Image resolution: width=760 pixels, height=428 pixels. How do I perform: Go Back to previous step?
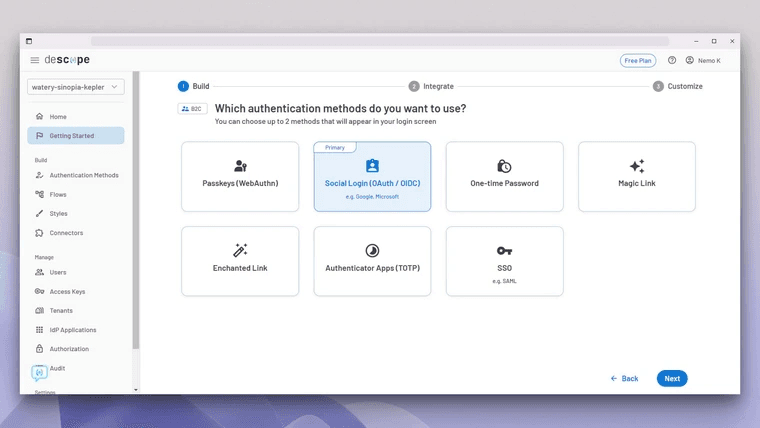(x=624, y=379)
